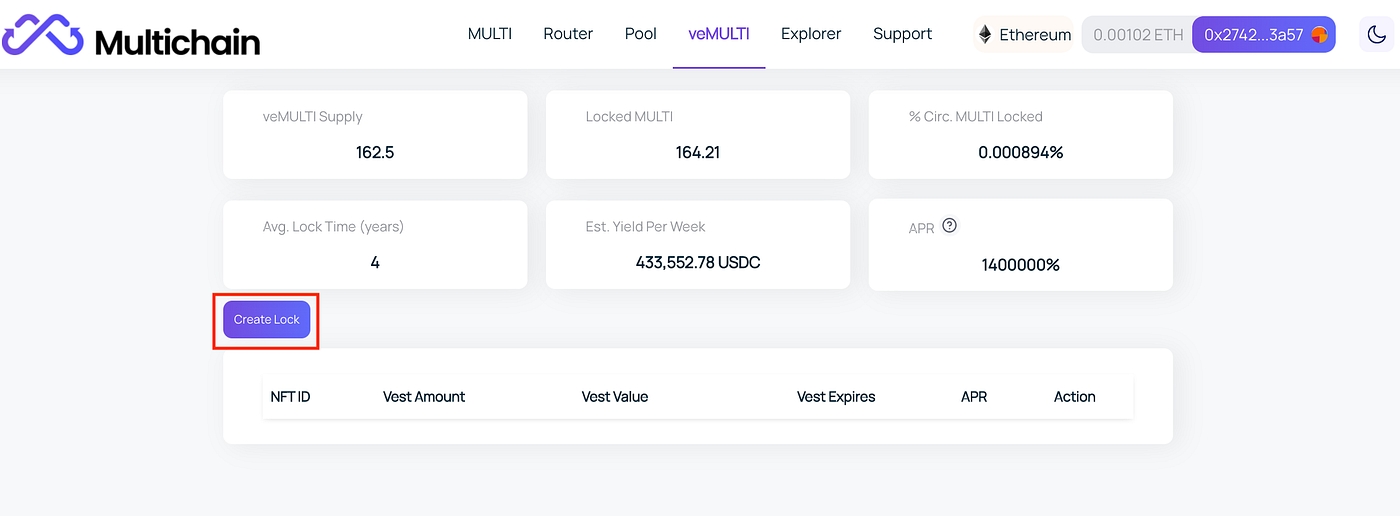Select the veMULTI tab
Image resolution: width=1400 pixels, height=516 pixels.
pyautogui.click(x=718, y=34)
